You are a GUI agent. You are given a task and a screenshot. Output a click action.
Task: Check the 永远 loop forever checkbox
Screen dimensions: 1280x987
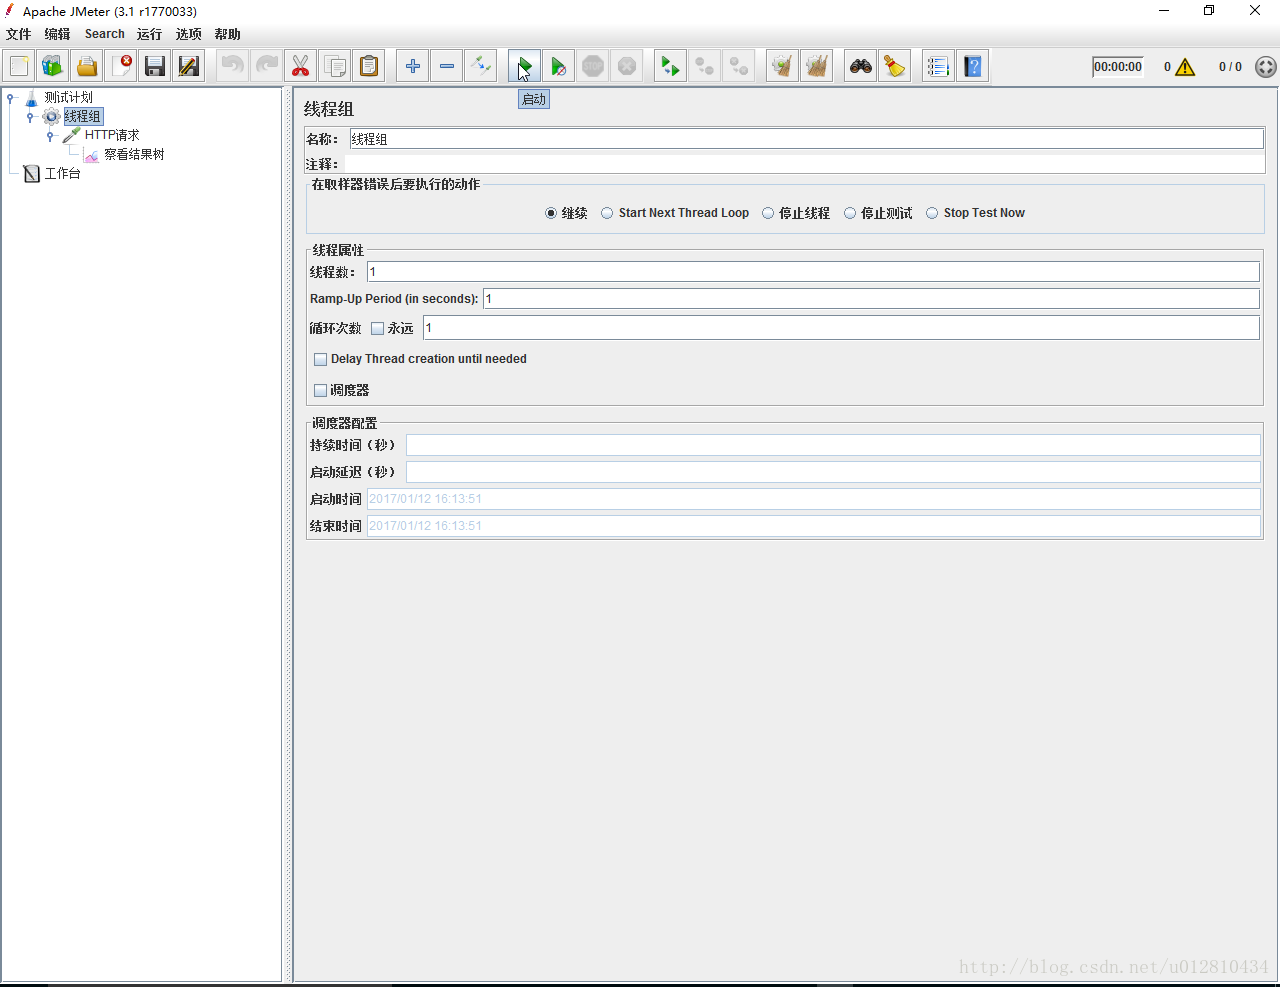378,328
